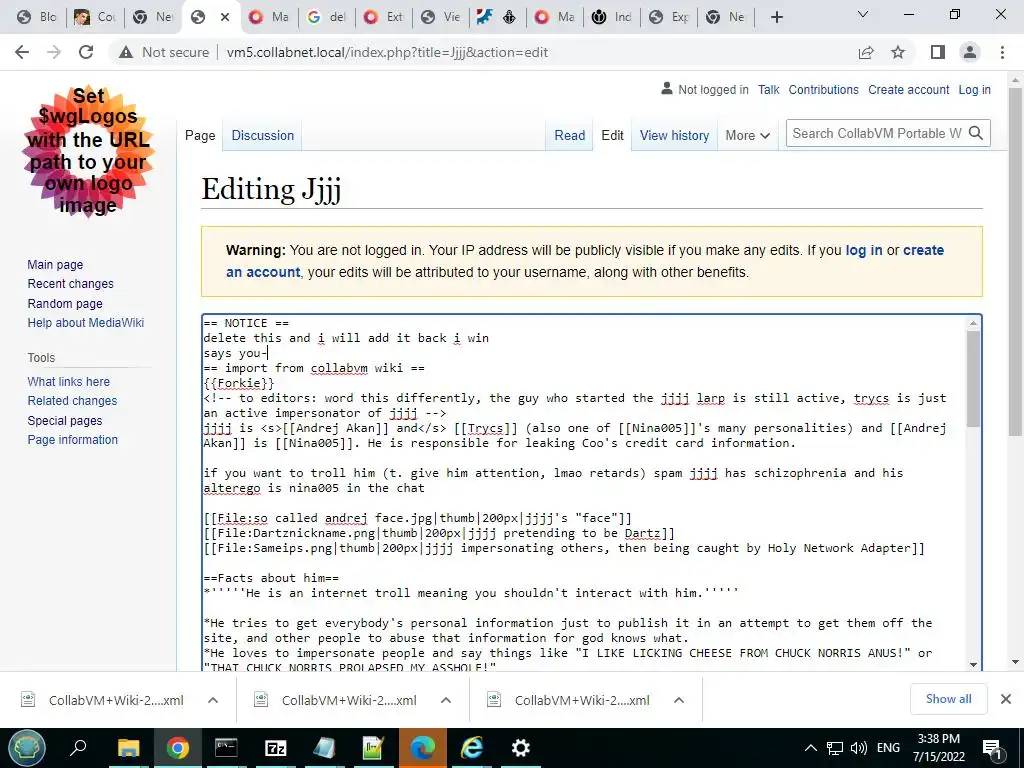Click 'log in' link inside warning box

863,250
